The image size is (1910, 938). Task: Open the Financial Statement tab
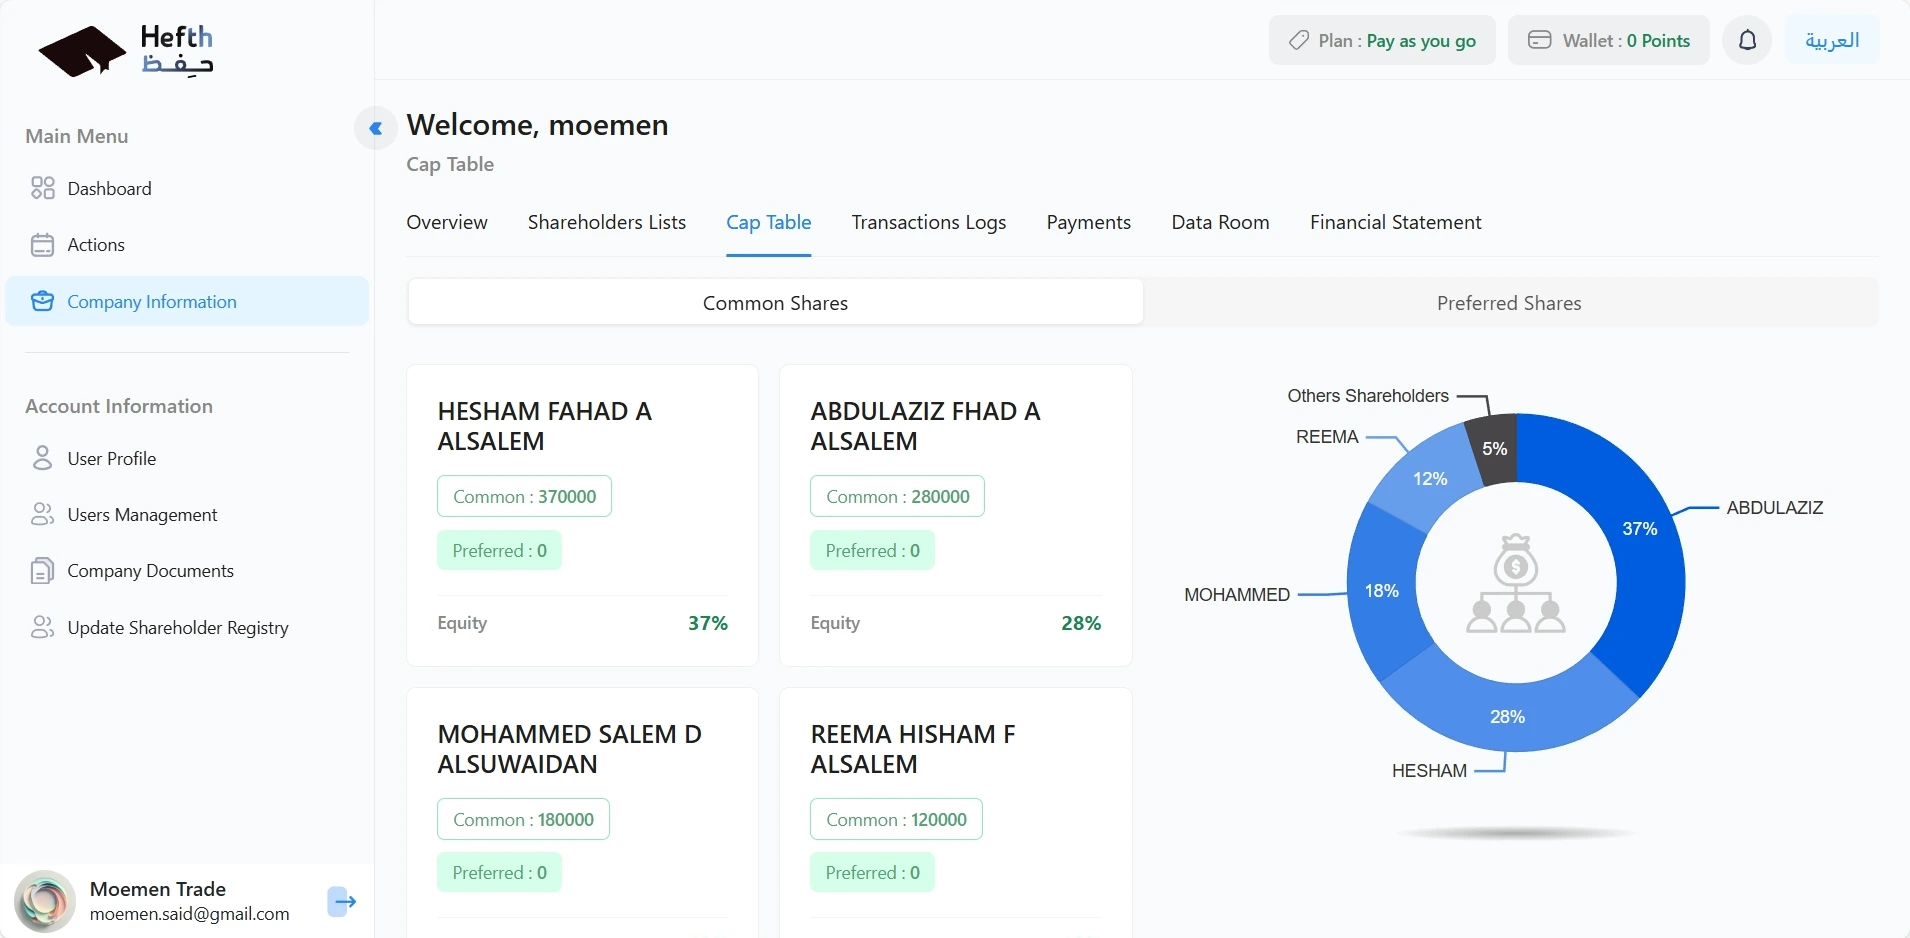[x=1395, y=223]
